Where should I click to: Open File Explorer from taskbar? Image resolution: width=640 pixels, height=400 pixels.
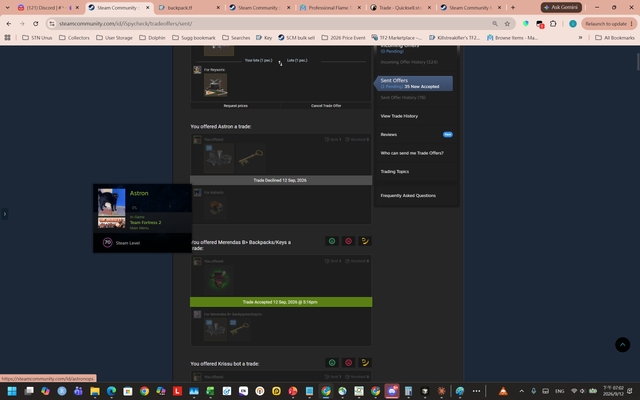pos(95,391)
